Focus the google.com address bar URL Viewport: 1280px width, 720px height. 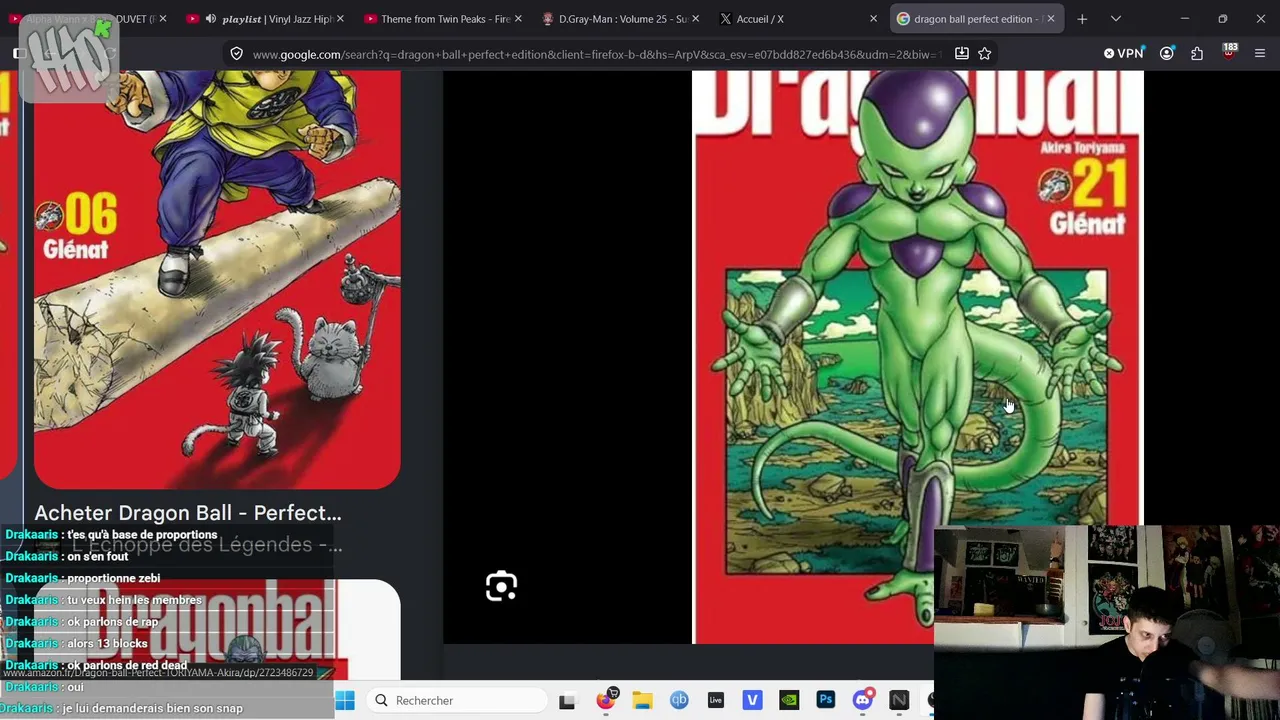(595, 54)
